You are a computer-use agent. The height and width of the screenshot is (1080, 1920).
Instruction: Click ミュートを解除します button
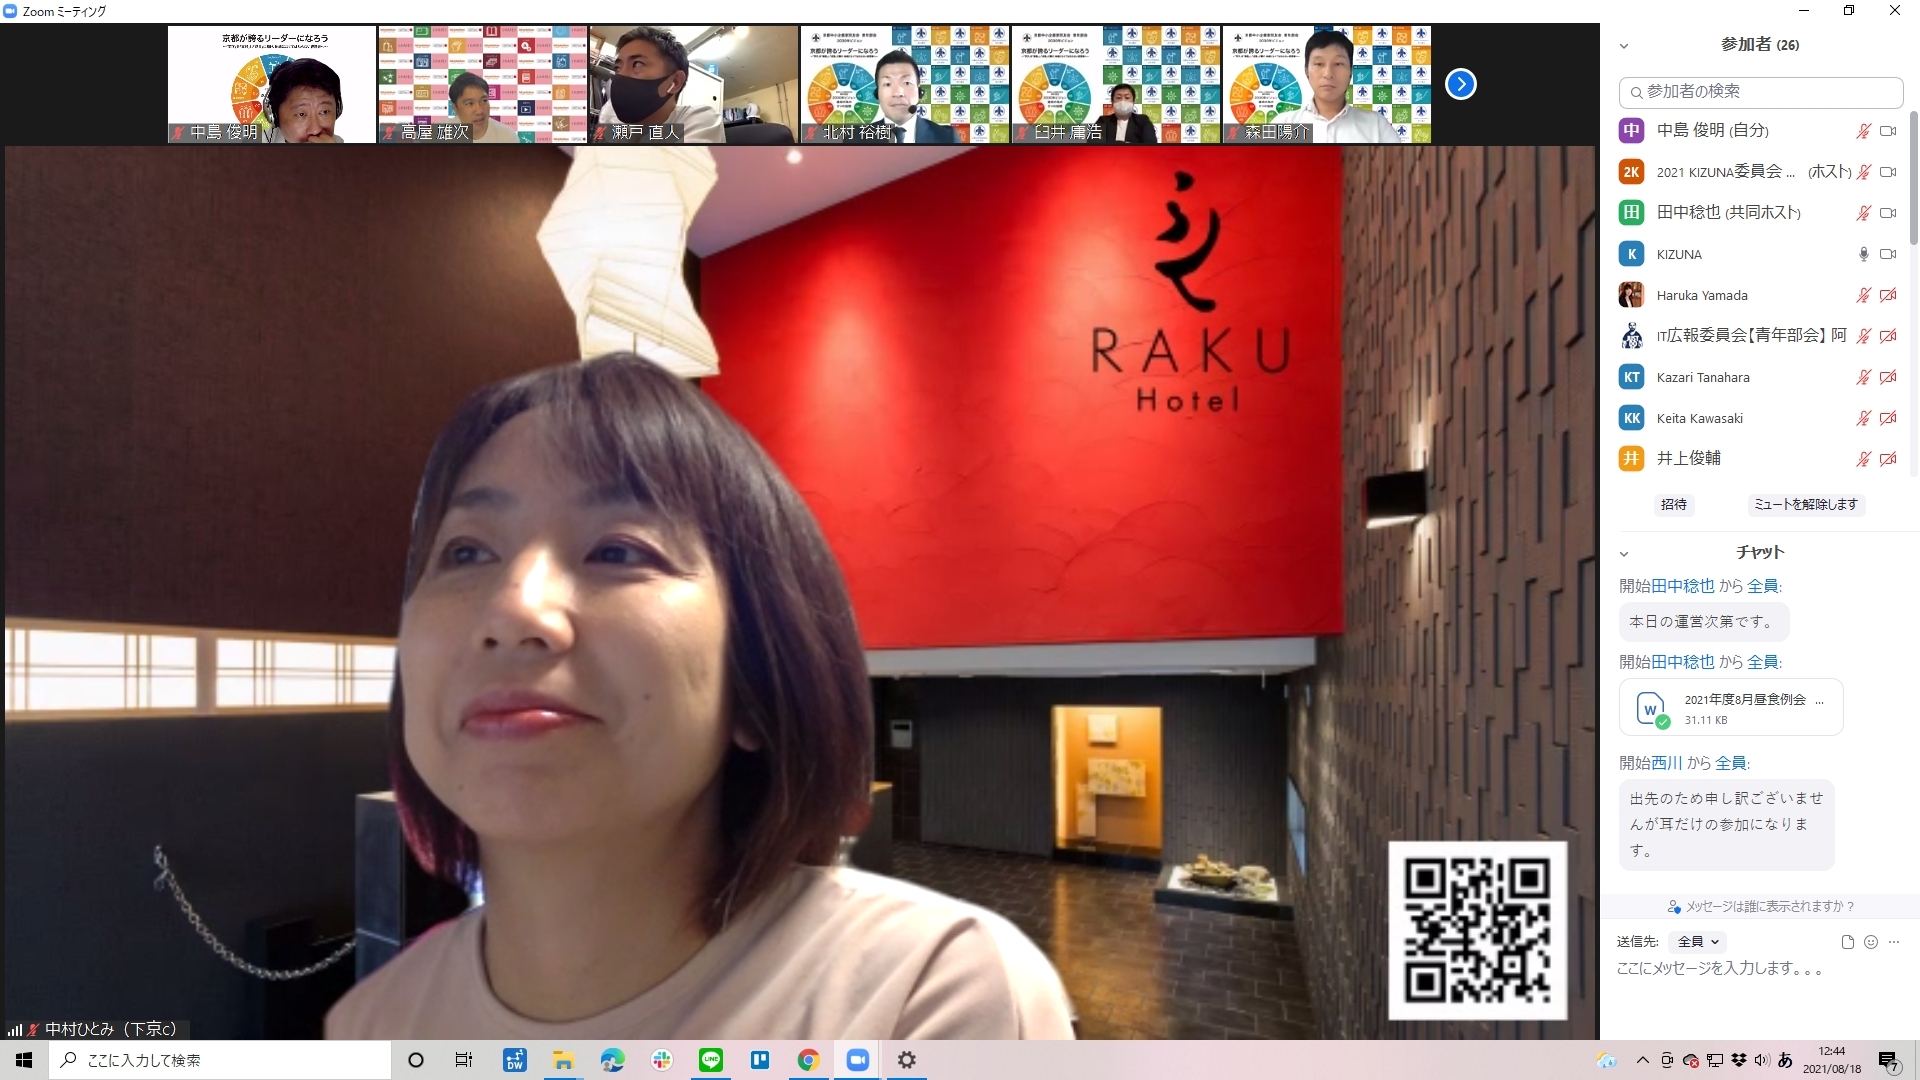[x=1806, y=505]
